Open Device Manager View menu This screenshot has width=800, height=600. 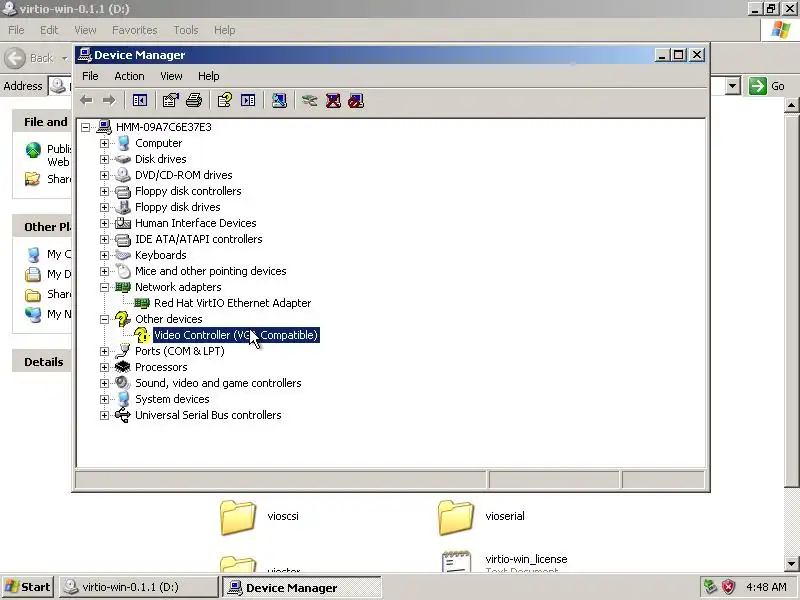tap(171, 76)
